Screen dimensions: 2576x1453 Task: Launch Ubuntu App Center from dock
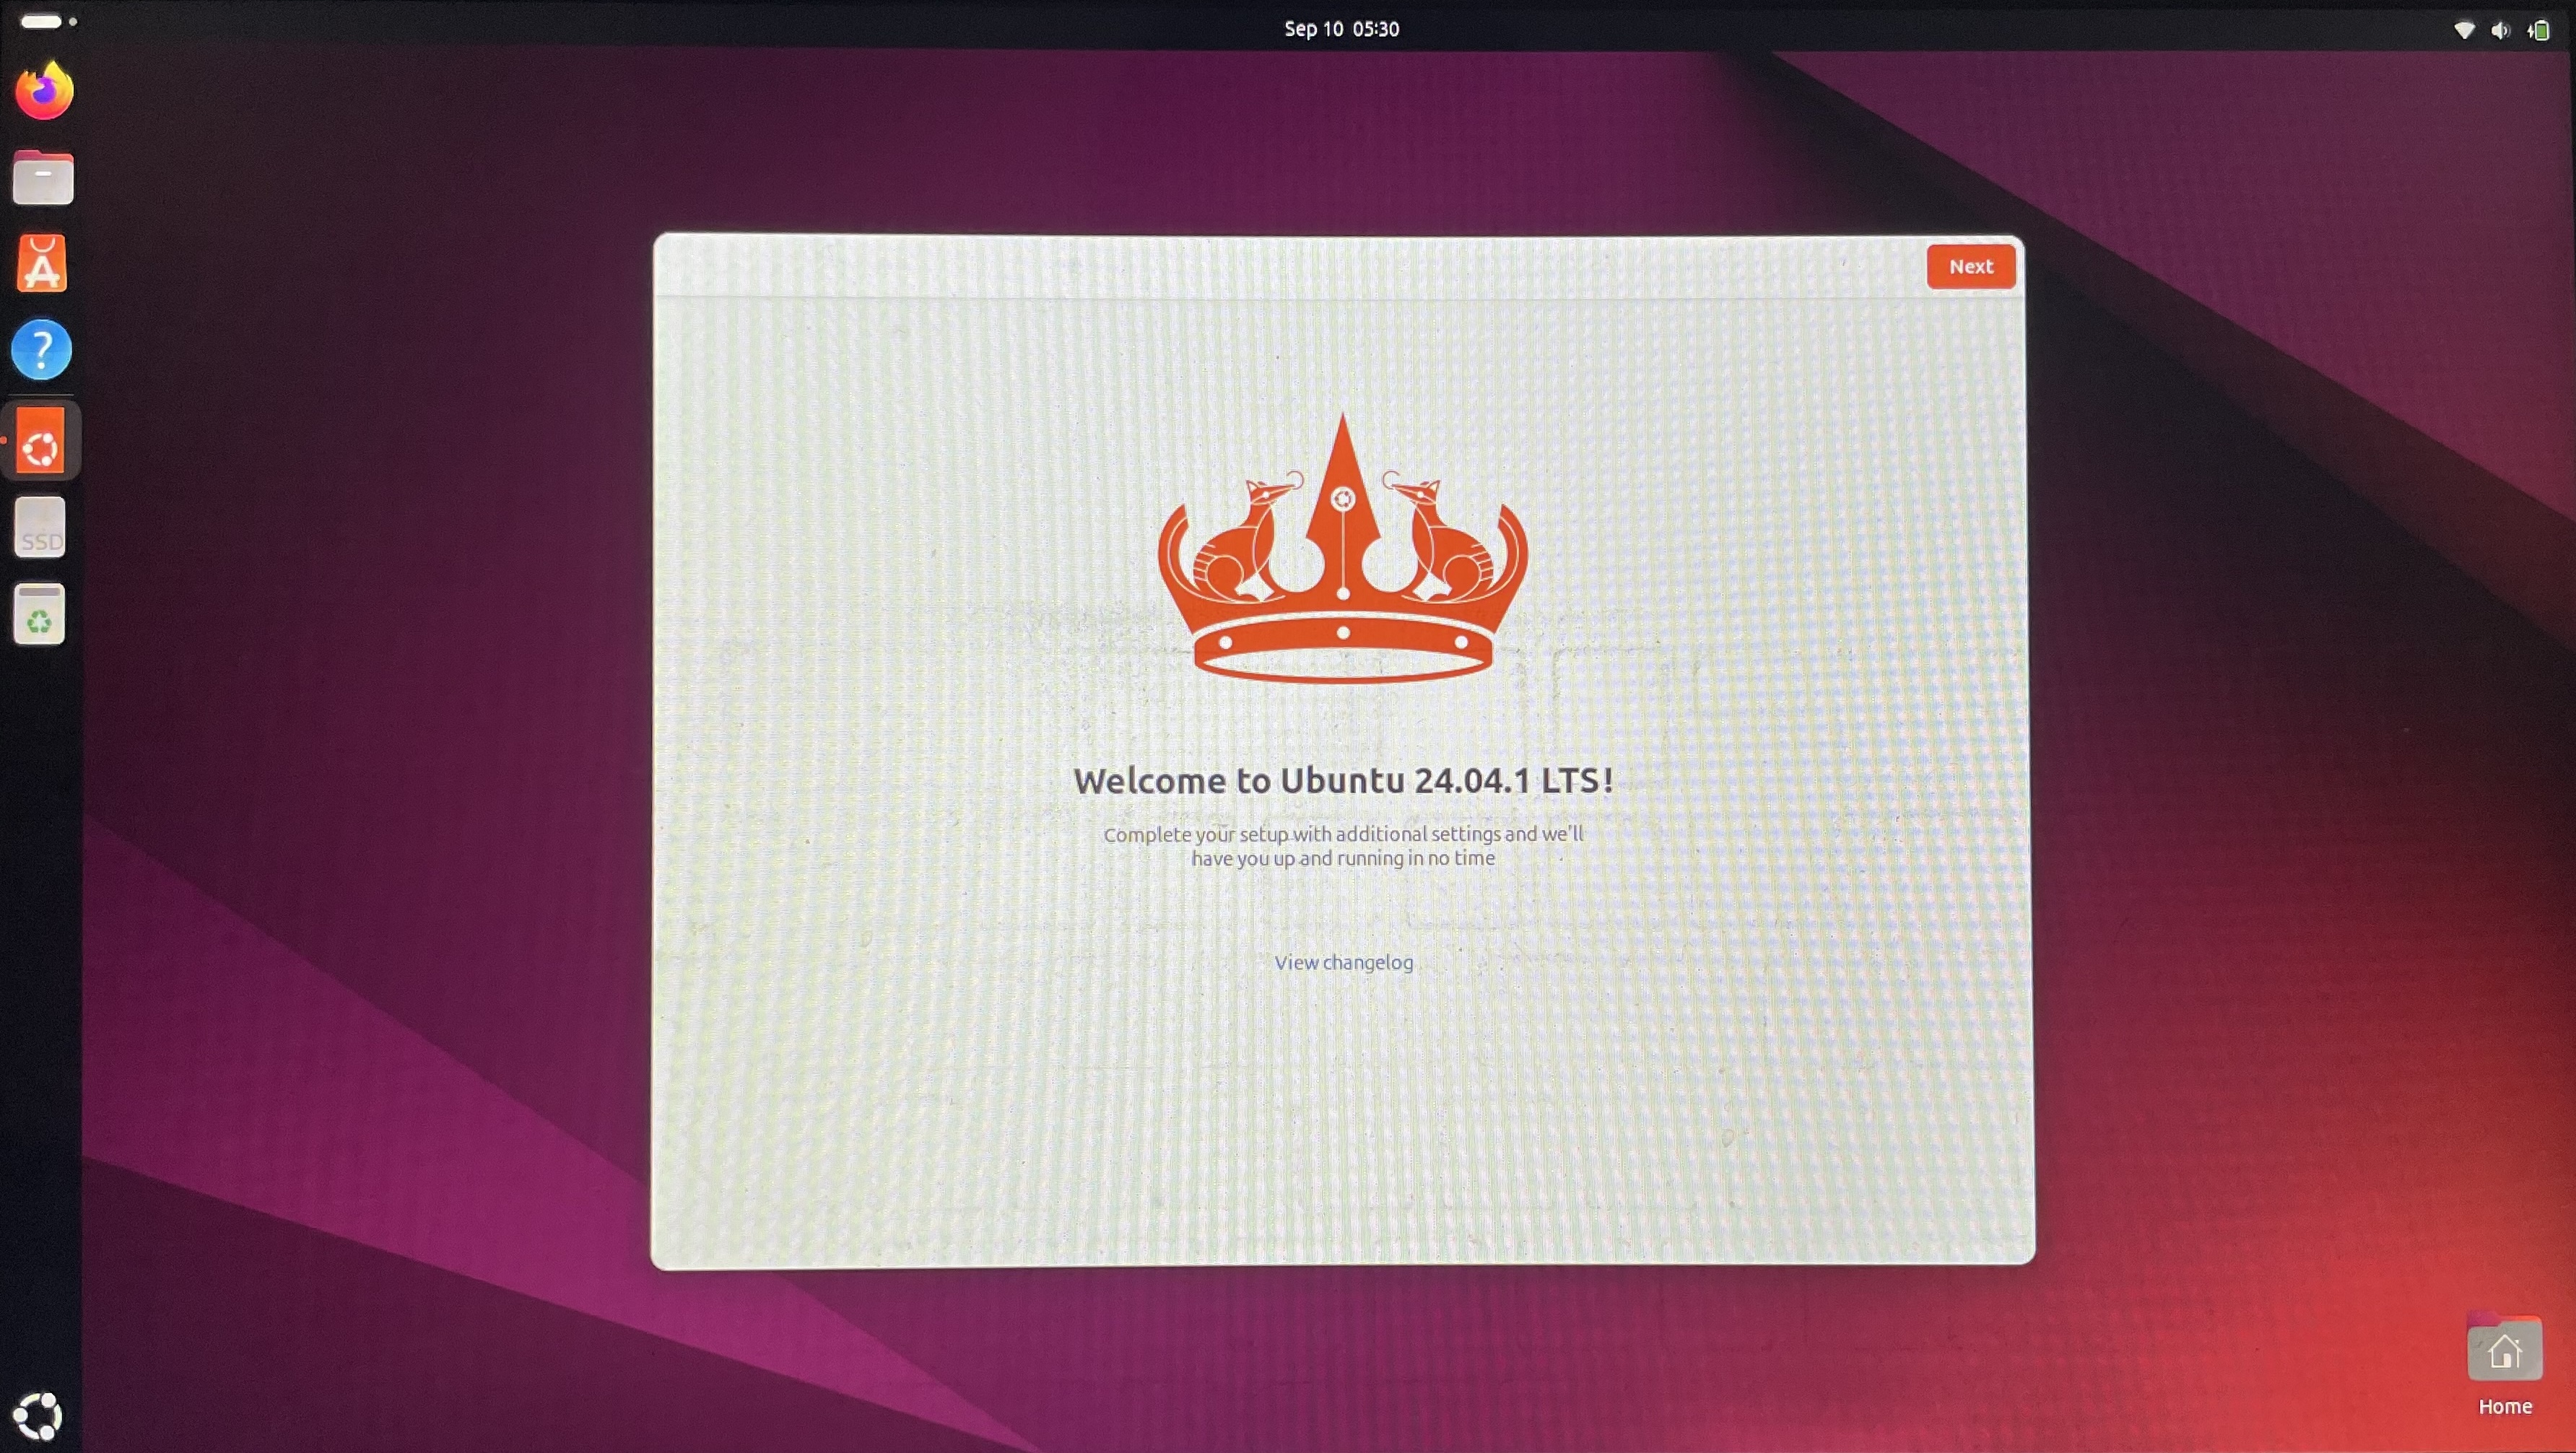[x=42, y=264]
